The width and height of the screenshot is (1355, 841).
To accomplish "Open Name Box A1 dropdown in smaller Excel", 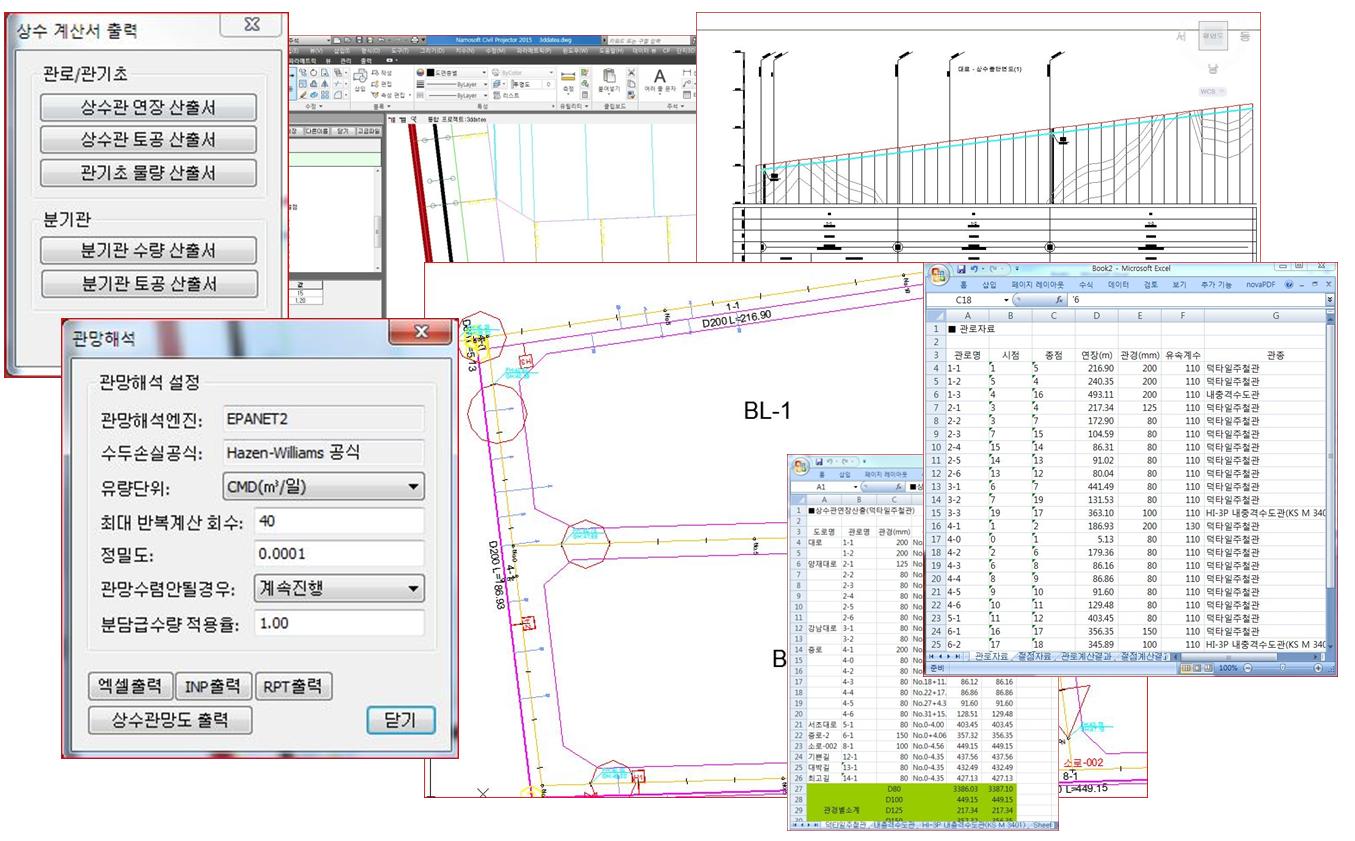I will [x=856, y=487].
